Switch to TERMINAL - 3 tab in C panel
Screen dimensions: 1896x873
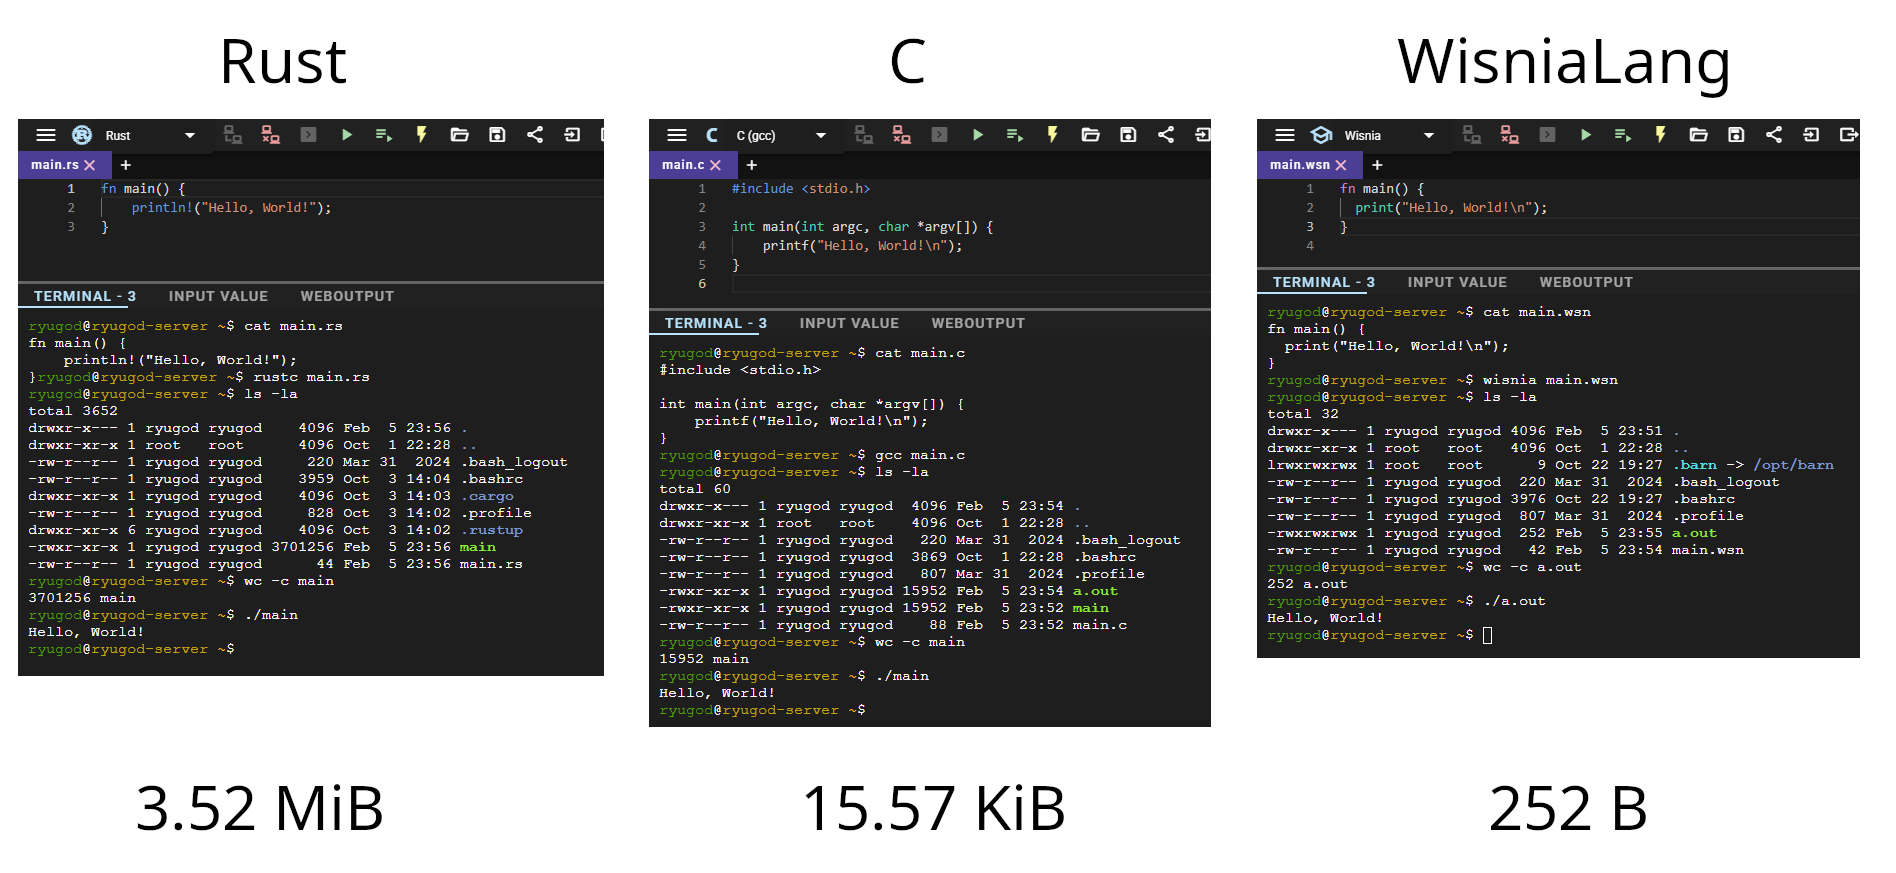716,323
